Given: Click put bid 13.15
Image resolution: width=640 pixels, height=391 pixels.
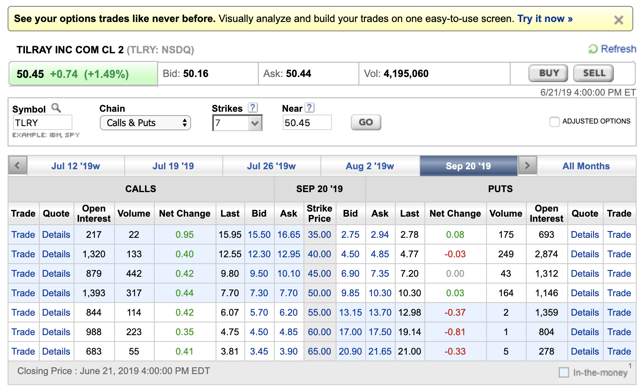Looking at the screenshot, I should [350, 312].
